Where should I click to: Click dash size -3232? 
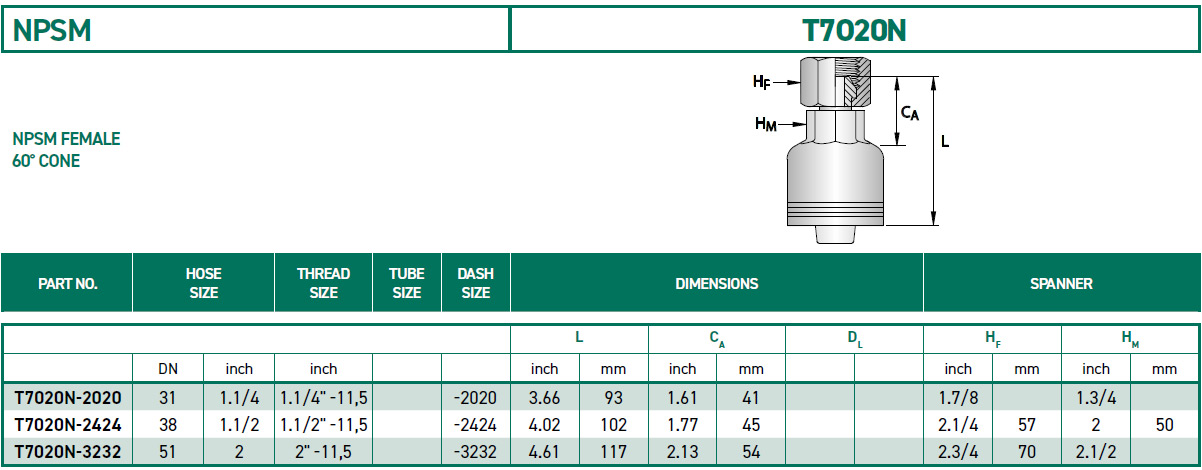pos(475,452)
